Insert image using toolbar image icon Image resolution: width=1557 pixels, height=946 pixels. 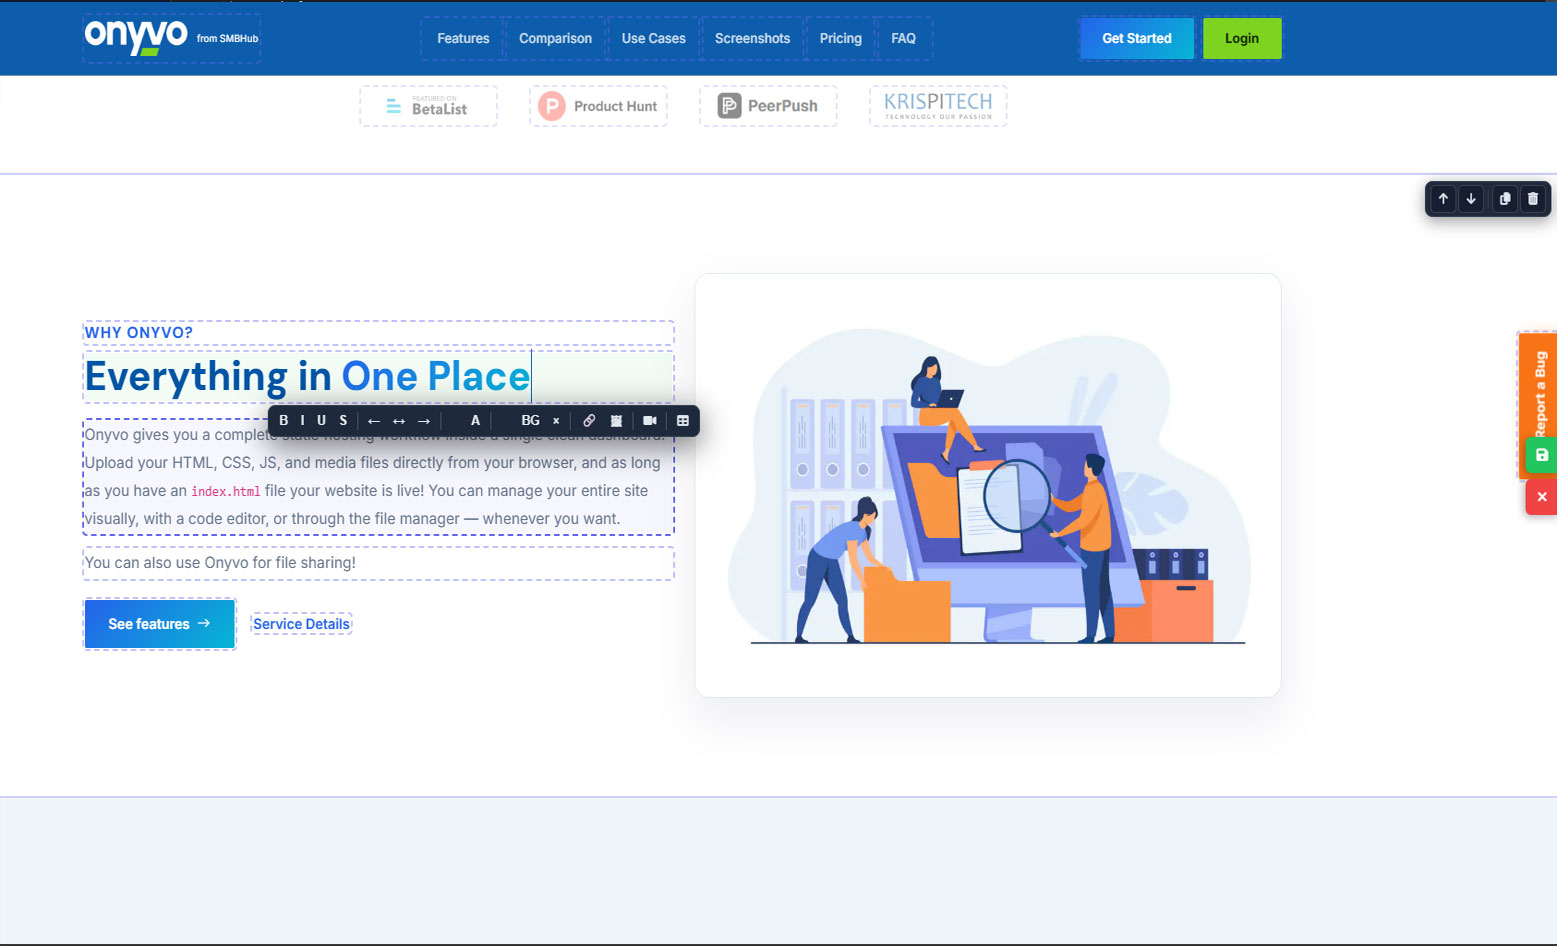click(616, 421)
